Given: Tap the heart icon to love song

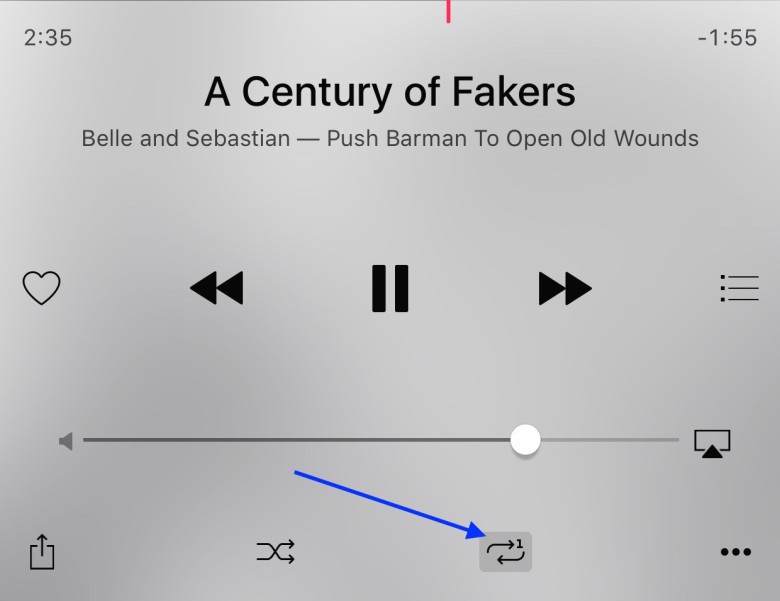Looking at the screenshot, I should pyautogui.click(x=41, y=288).
